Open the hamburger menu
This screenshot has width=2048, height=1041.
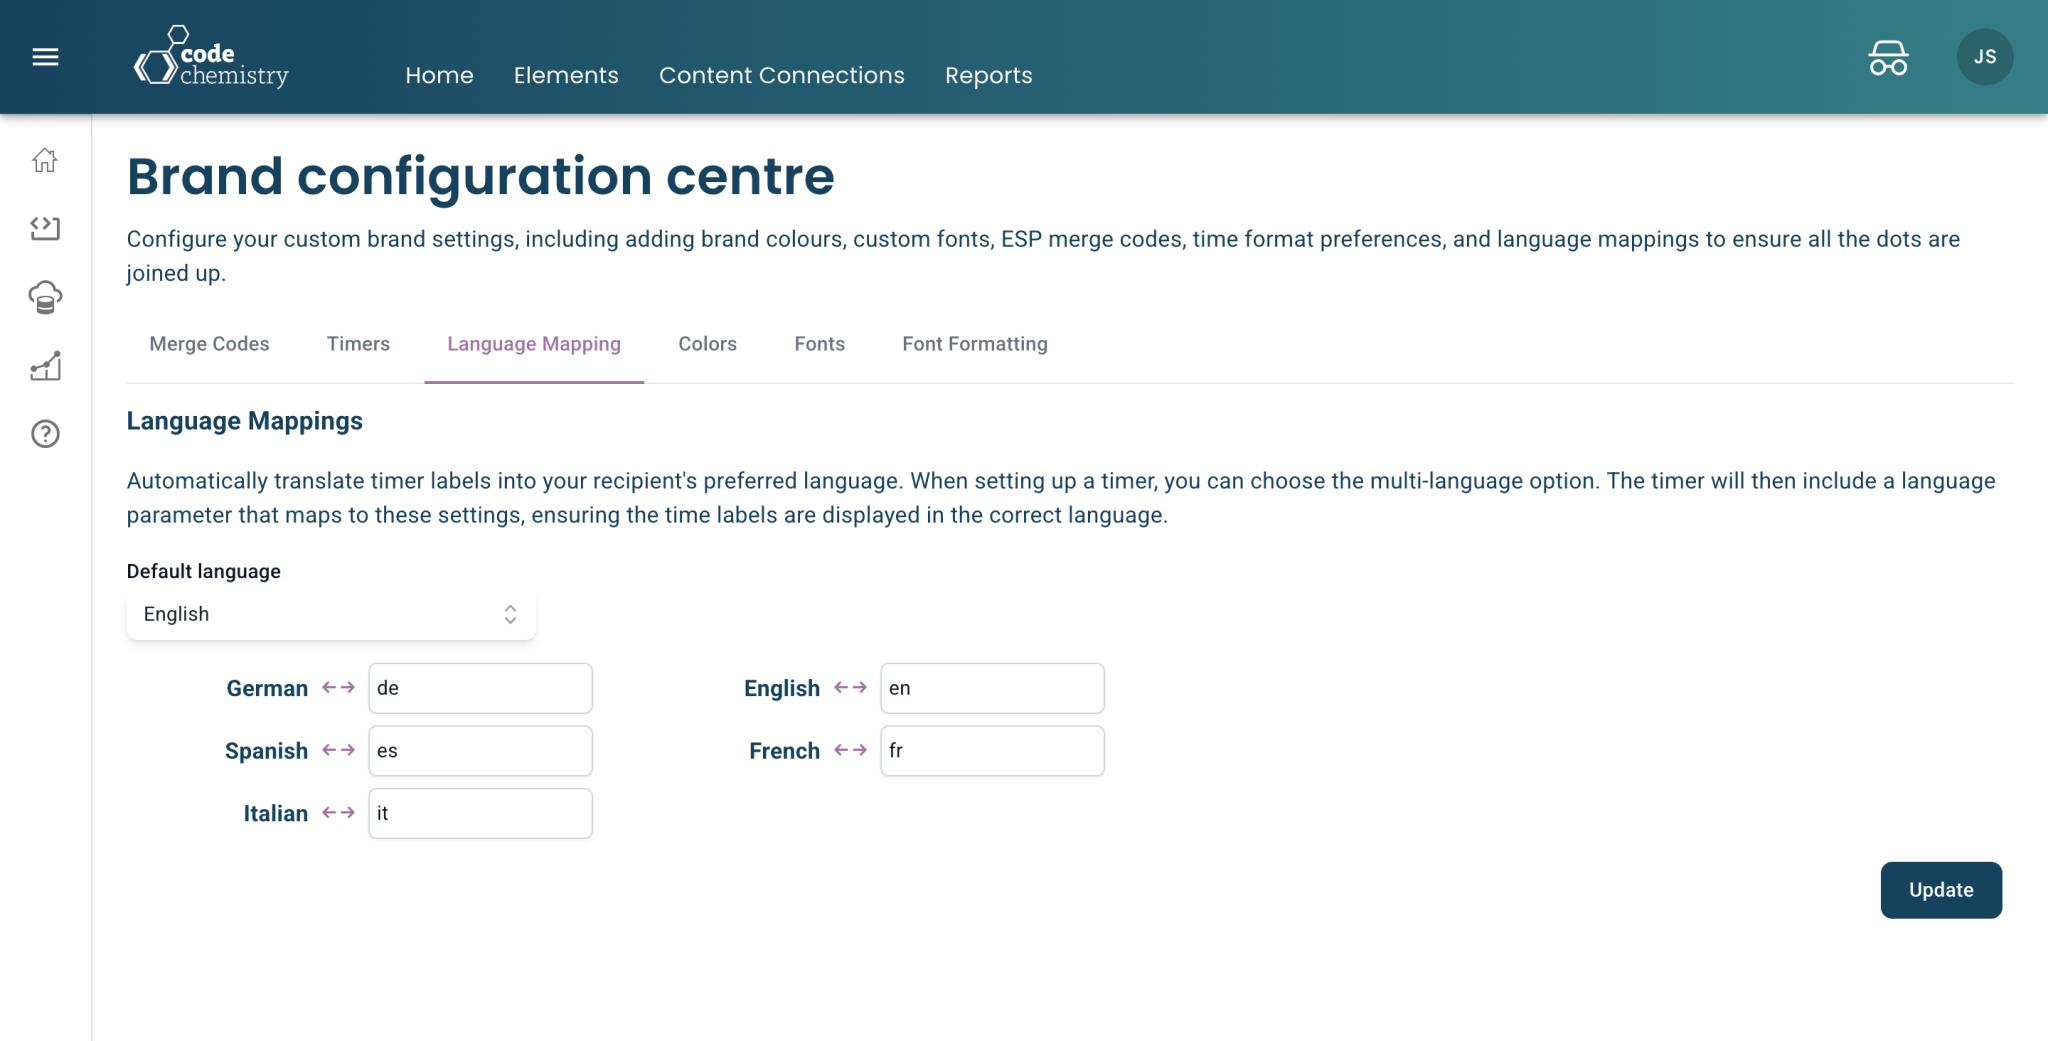(x=45, y=57)
